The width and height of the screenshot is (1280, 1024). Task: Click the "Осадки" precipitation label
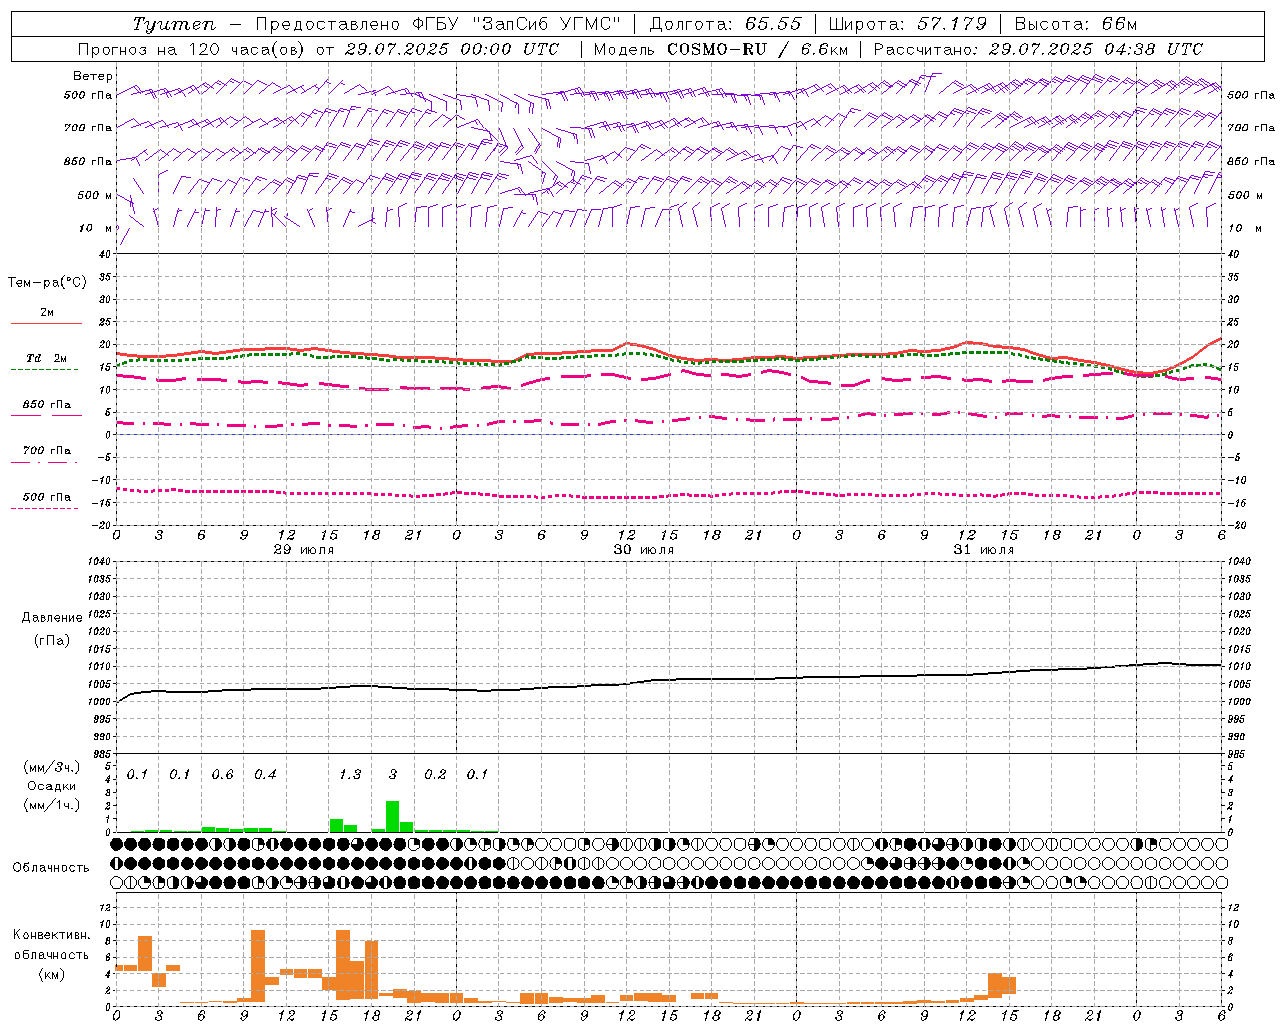pyautogui.click(x=51, y=786)
